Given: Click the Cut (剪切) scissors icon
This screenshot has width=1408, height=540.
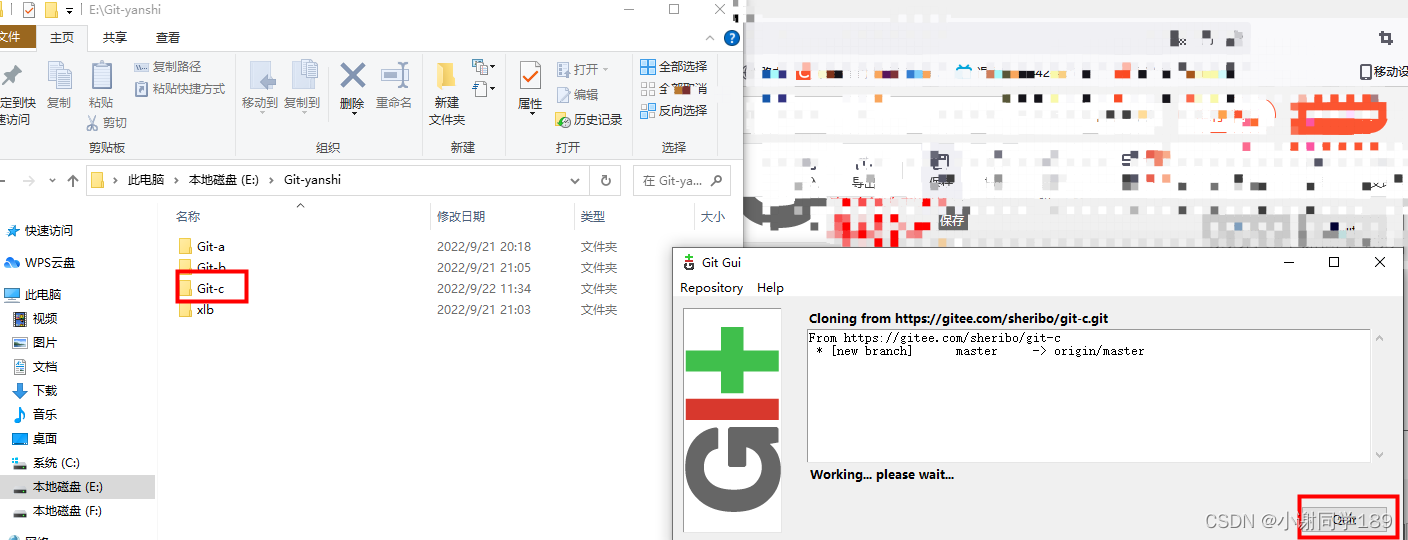Looking at the screenshot, I should 92,123.
